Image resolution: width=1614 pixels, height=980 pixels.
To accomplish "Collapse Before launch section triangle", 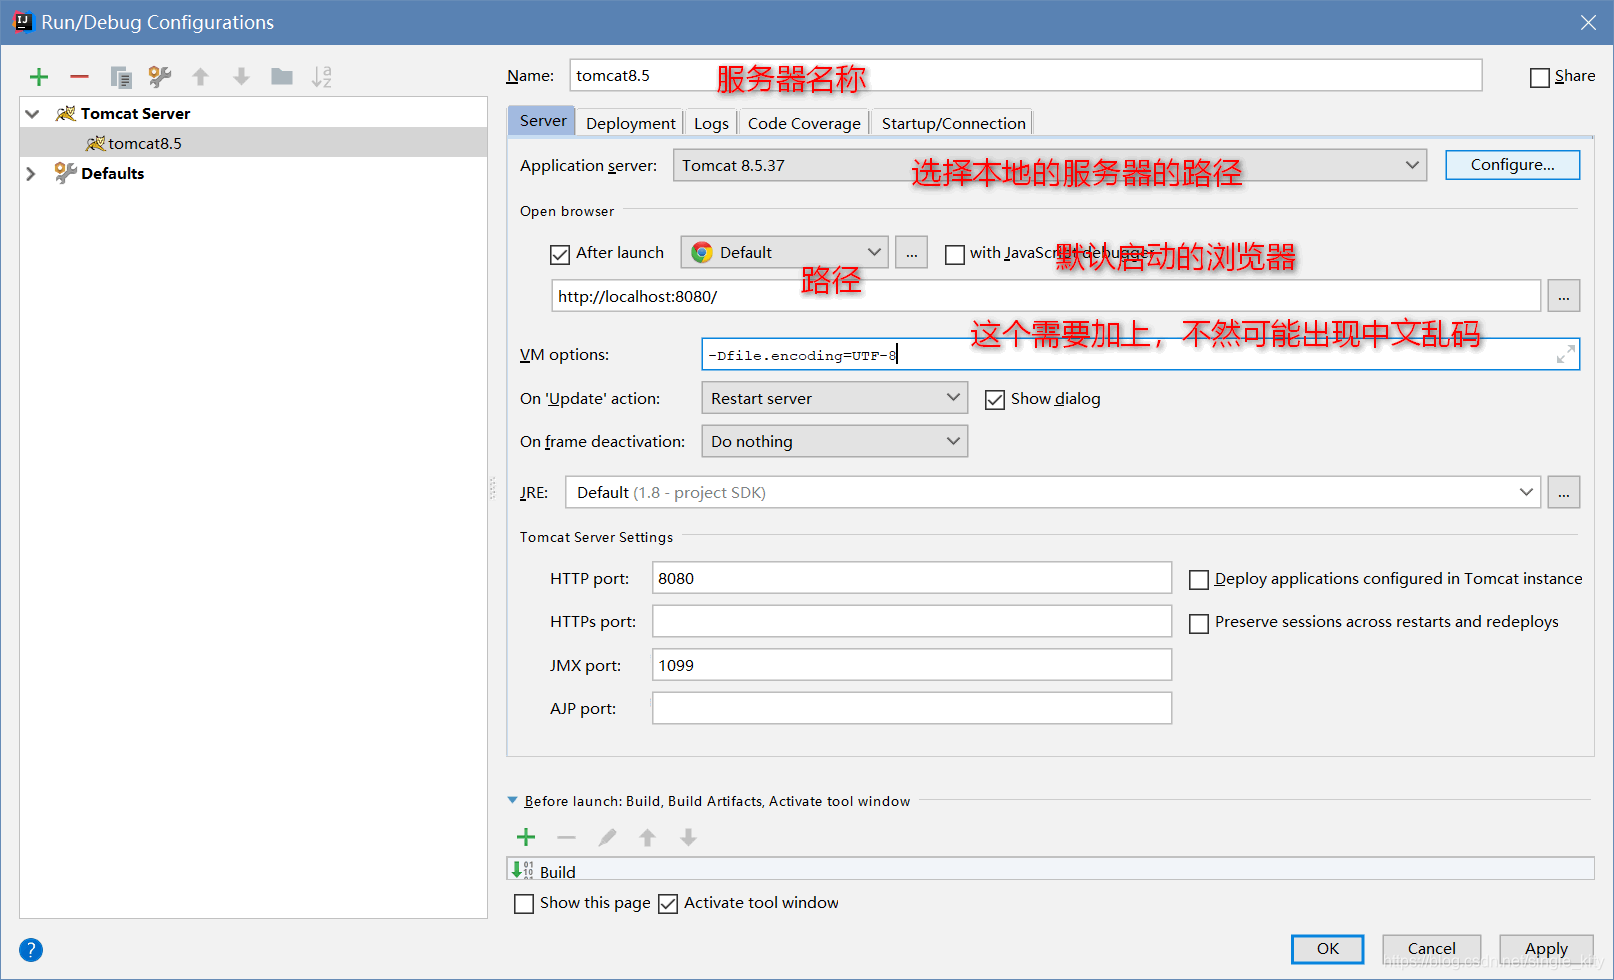I will tap(513, 800).
